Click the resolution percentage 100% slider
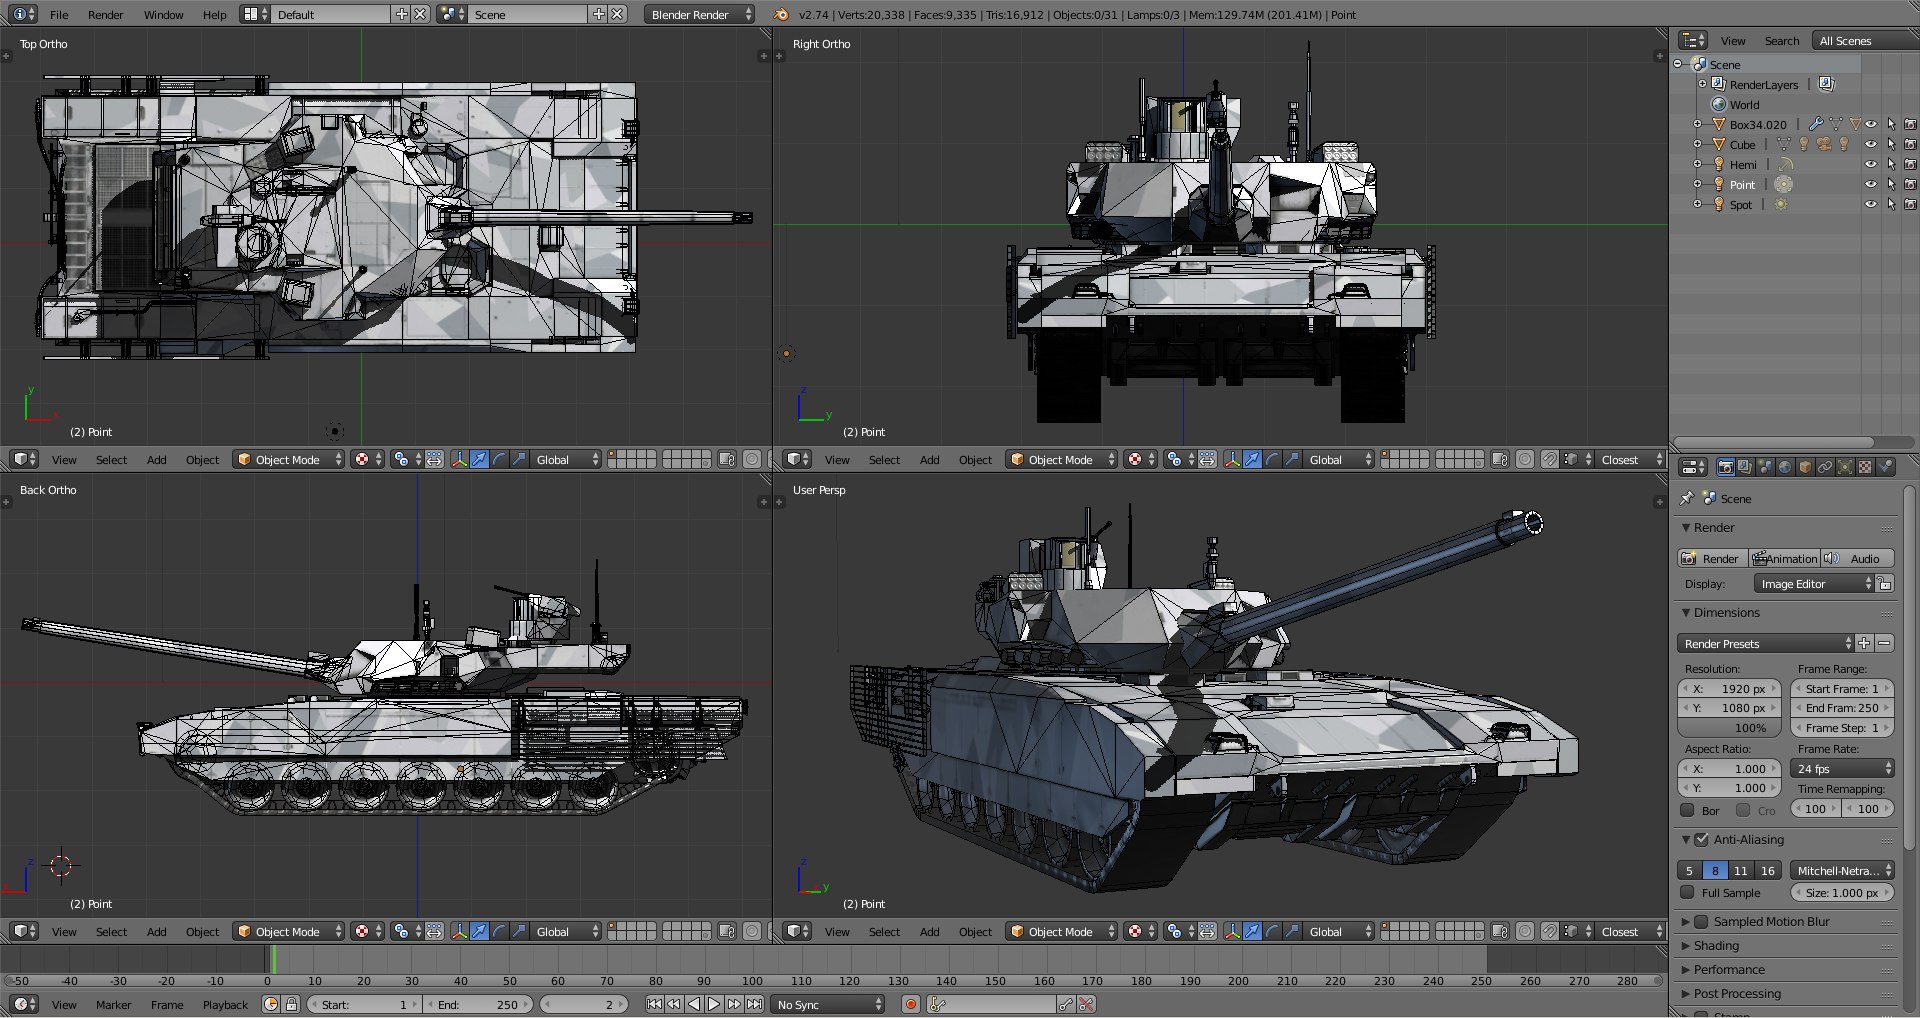 [1729, 727]
